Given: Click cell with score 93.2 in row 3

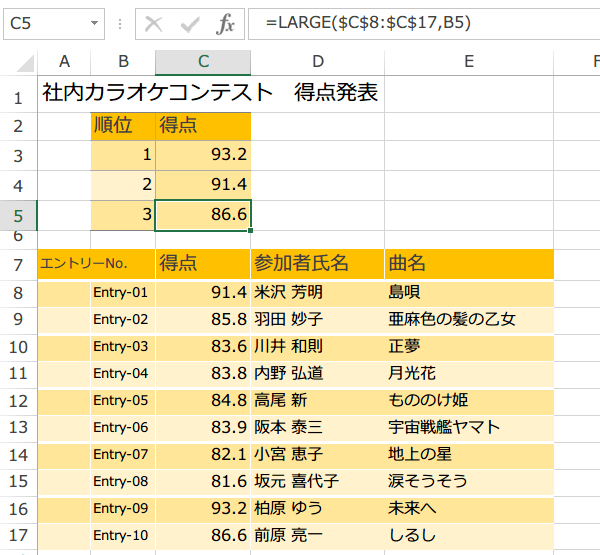Looking at the screenshot, I should tap(203, 155).
